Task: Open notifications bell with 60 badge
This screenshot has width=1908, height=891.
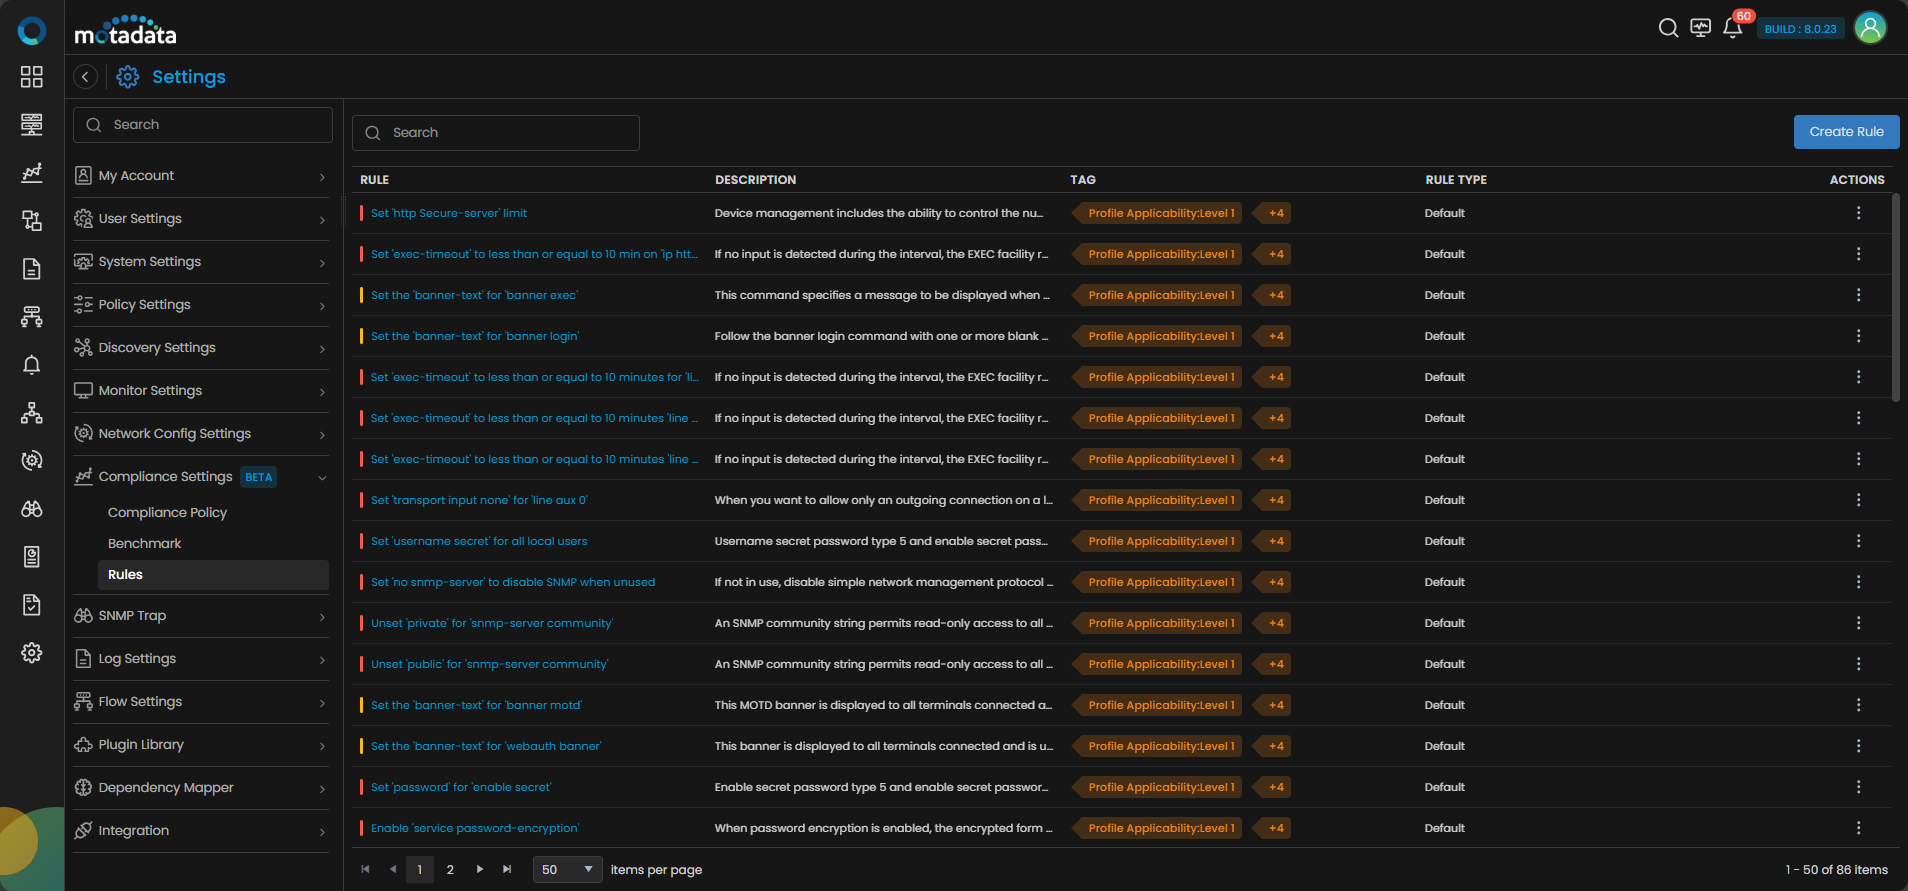Action: tap(1733, 28)
